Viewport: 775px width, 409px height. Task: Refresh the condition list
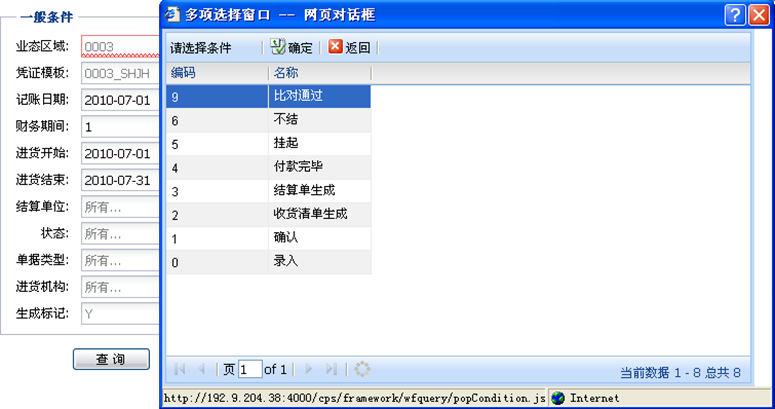pos(362,369)
